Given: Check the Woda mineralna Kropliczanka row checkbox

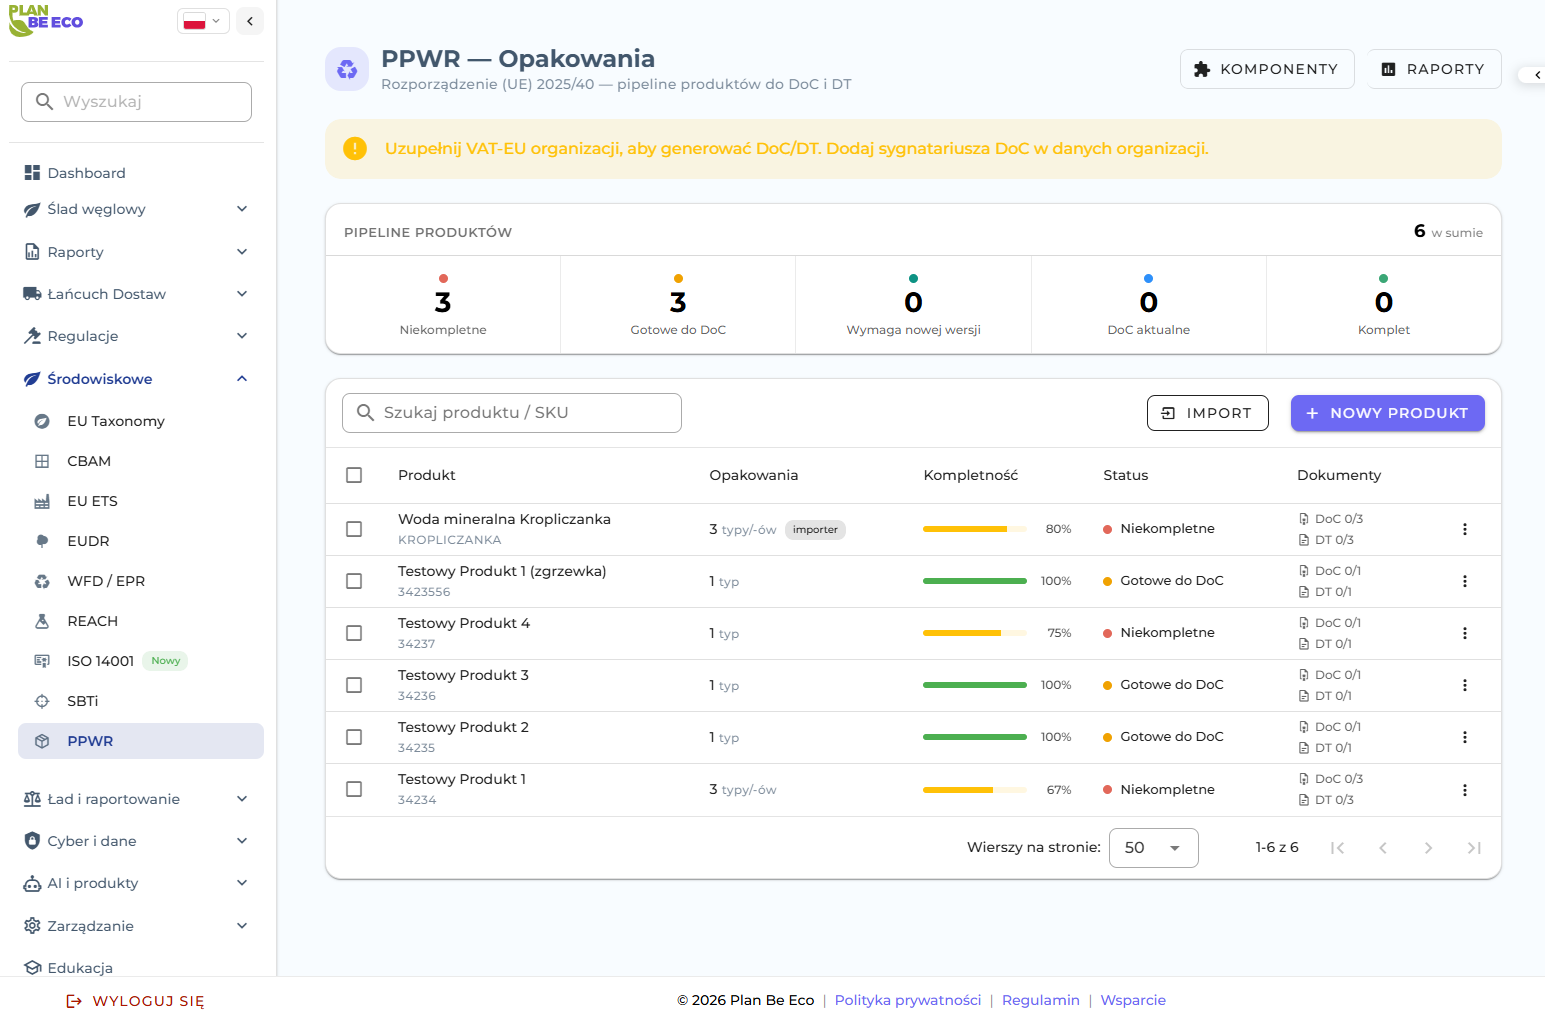Looking at the screenshot, I should pos(354,529).
